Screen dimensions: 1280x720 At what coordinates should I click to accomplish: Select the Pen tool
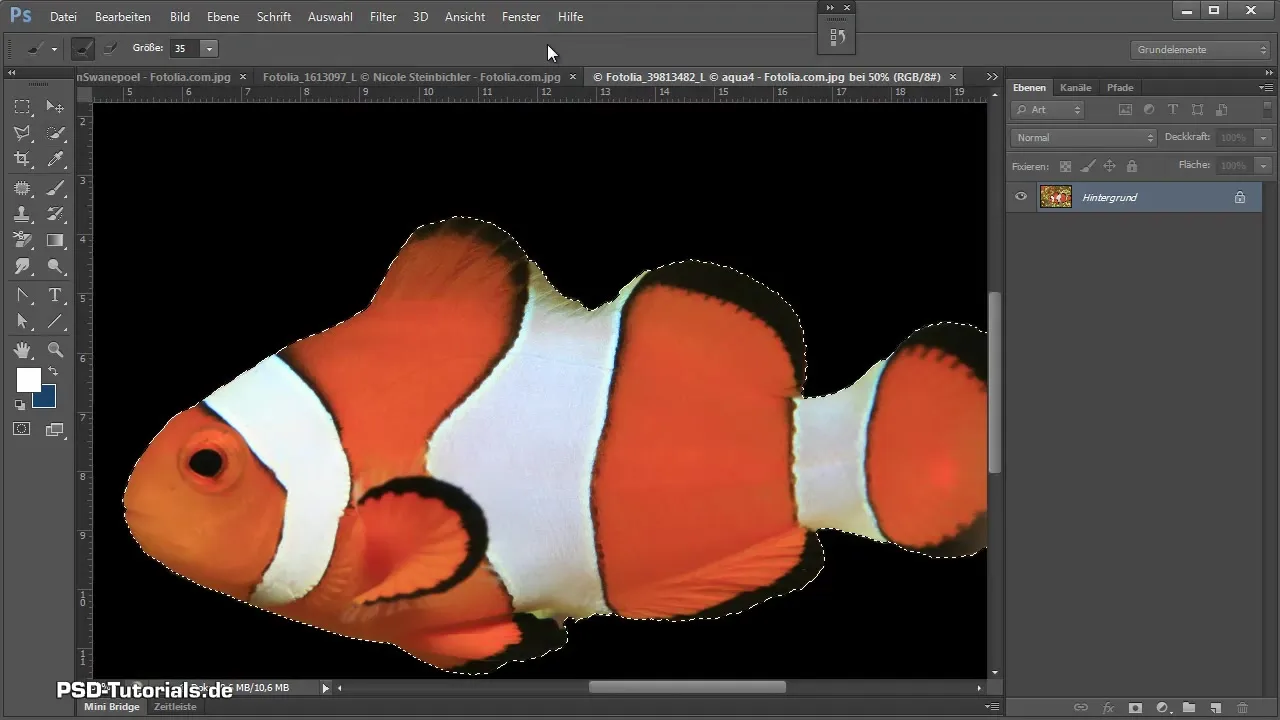22,295
